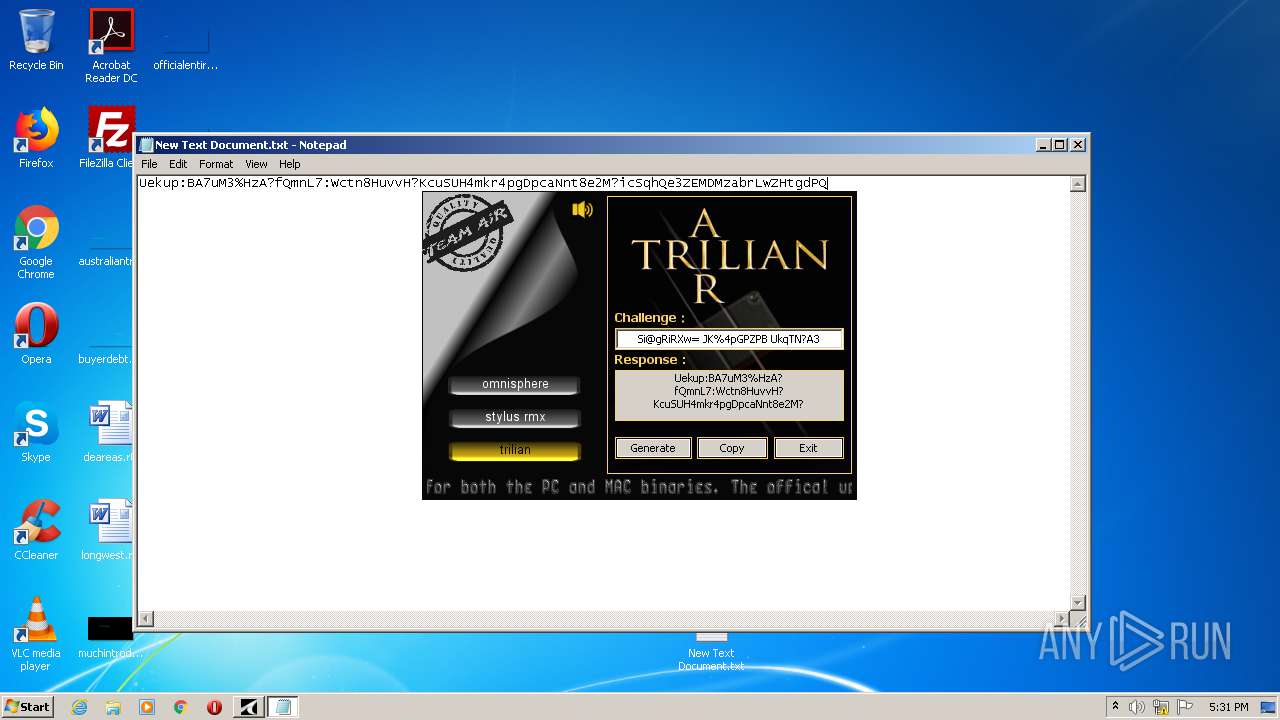The image size is (1280, 720).
Task: Switch to keygen app in taskbar
Action: tap(249, 707)
